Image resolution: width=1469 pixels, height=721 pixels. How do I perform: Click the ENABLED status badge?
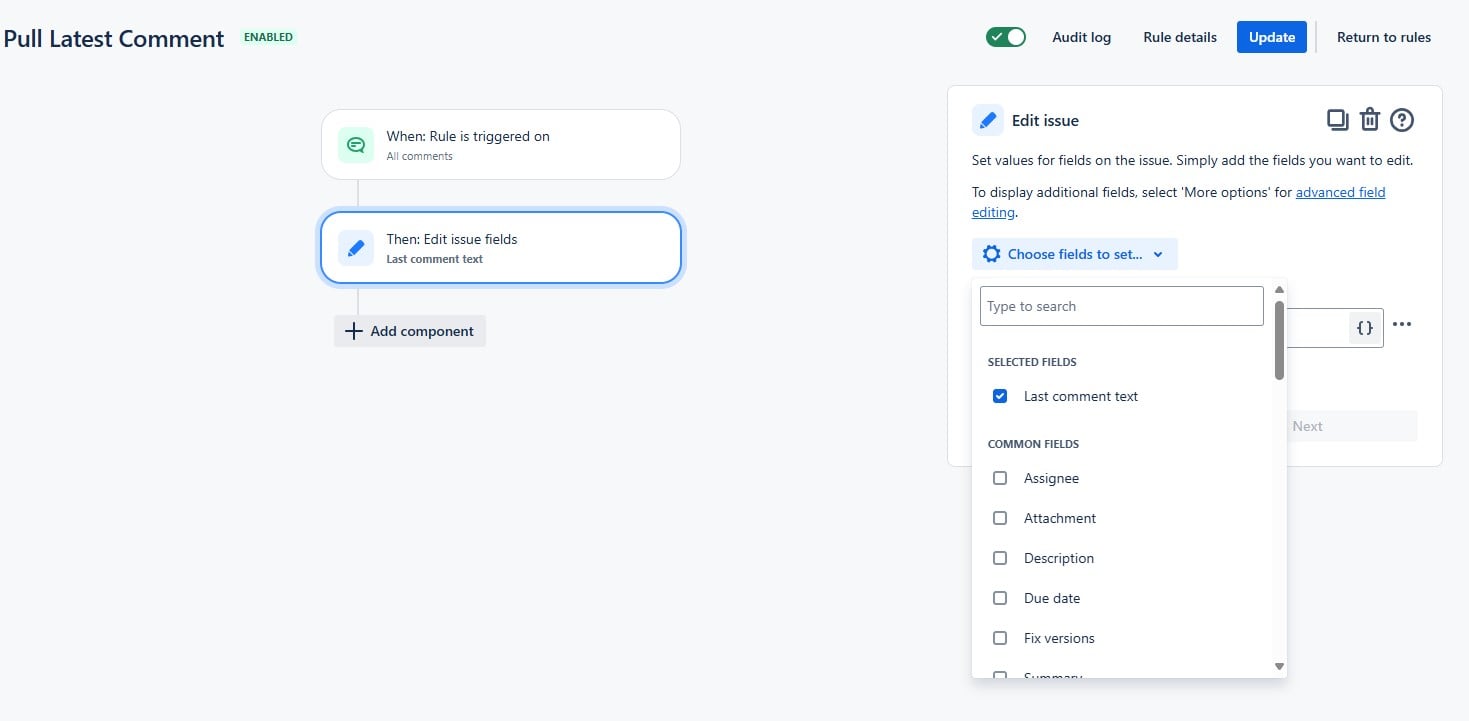click(x=269, y=37)
